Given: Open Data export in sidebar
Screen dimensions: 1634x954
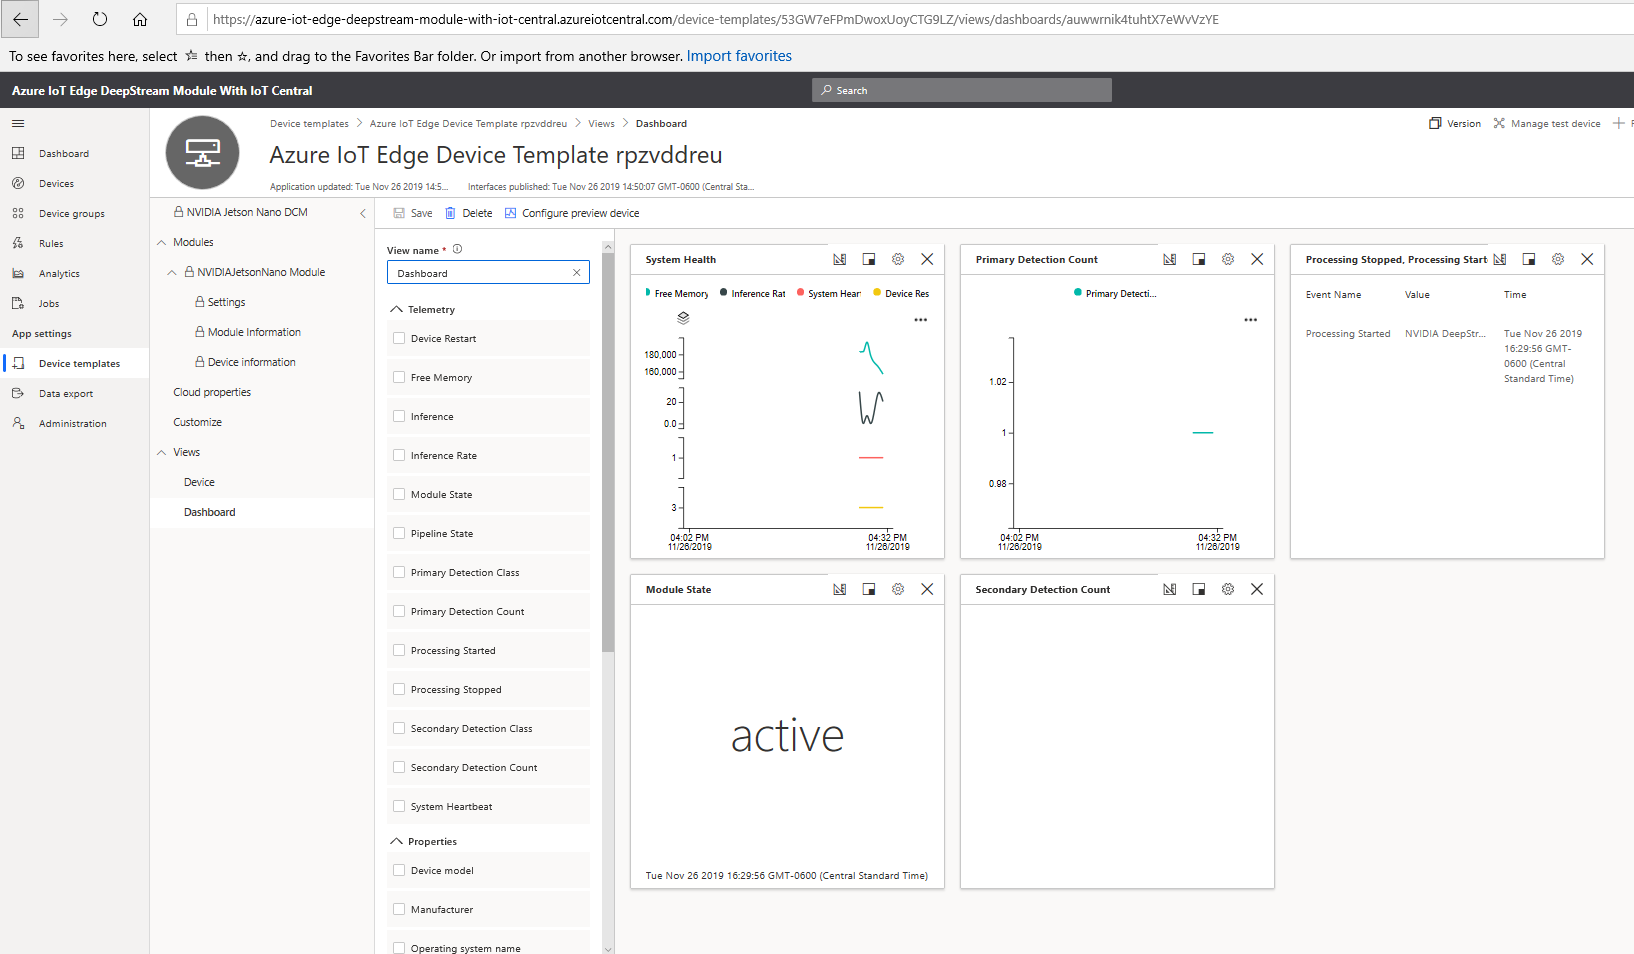Looking at the screenshot, I should click(66, 394).
